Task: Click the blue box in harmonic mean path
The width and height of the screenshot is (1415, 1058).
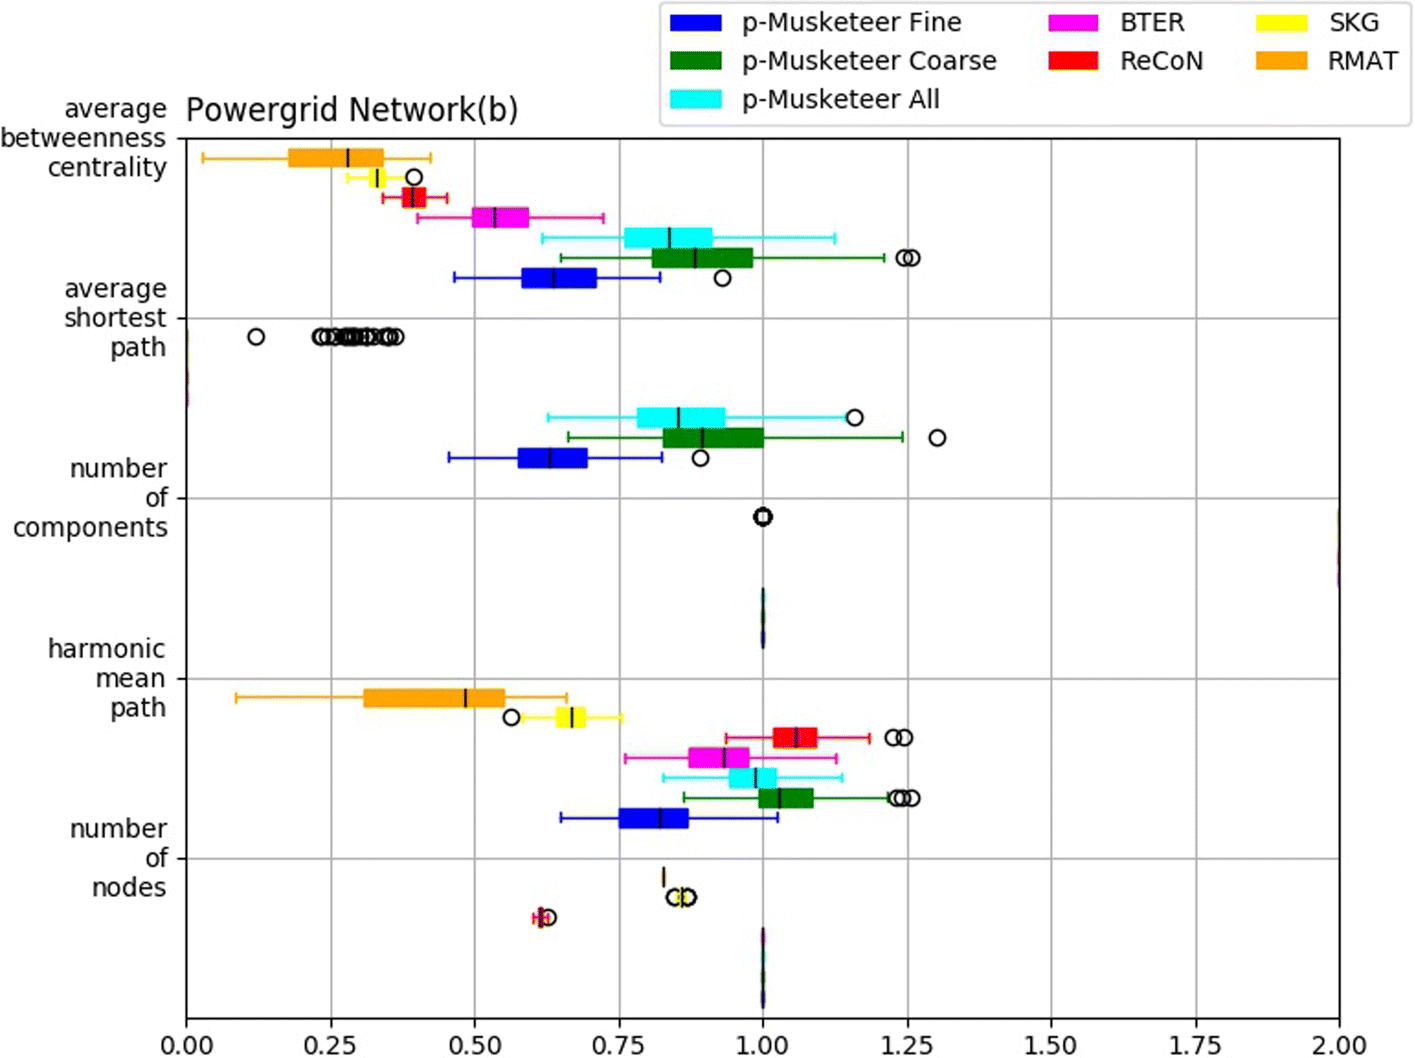Action: 654,818
